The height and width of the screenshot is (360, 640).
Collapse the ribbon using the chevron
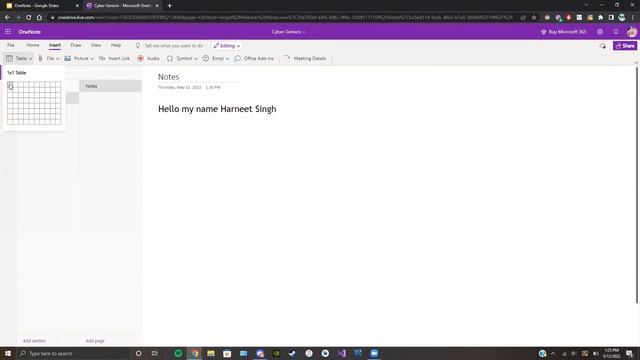click(x=636, y=63)
